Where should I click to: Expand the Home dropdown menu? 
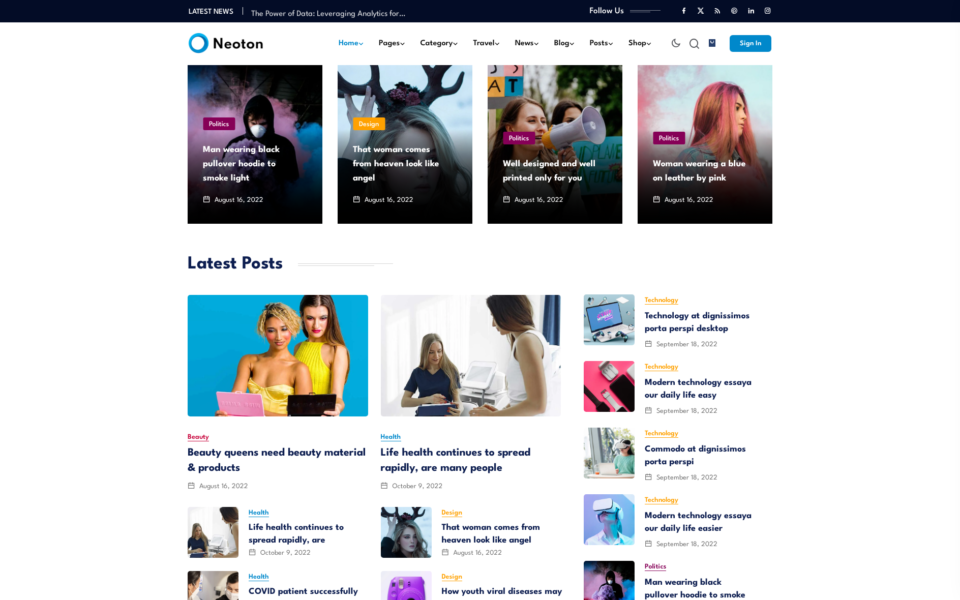[x=350, y=43]
